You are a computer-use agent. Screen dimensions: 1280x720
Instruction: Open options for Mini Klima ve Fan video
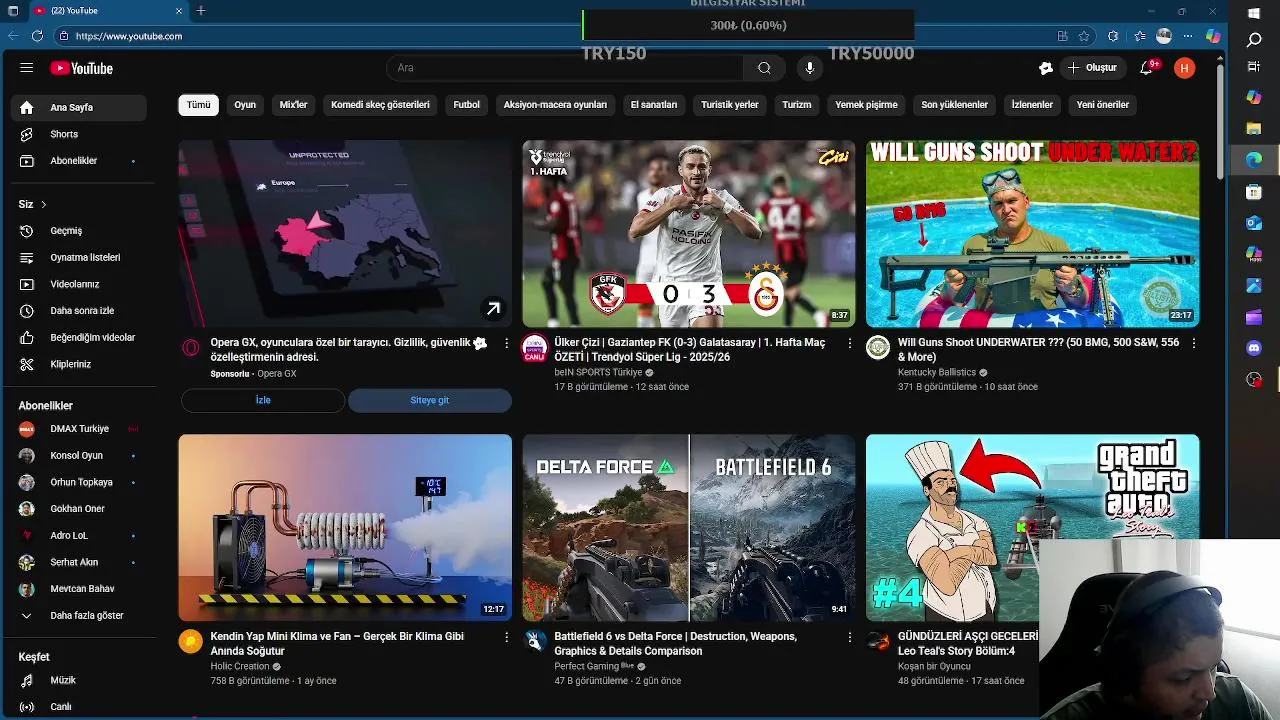pos(507,637)
